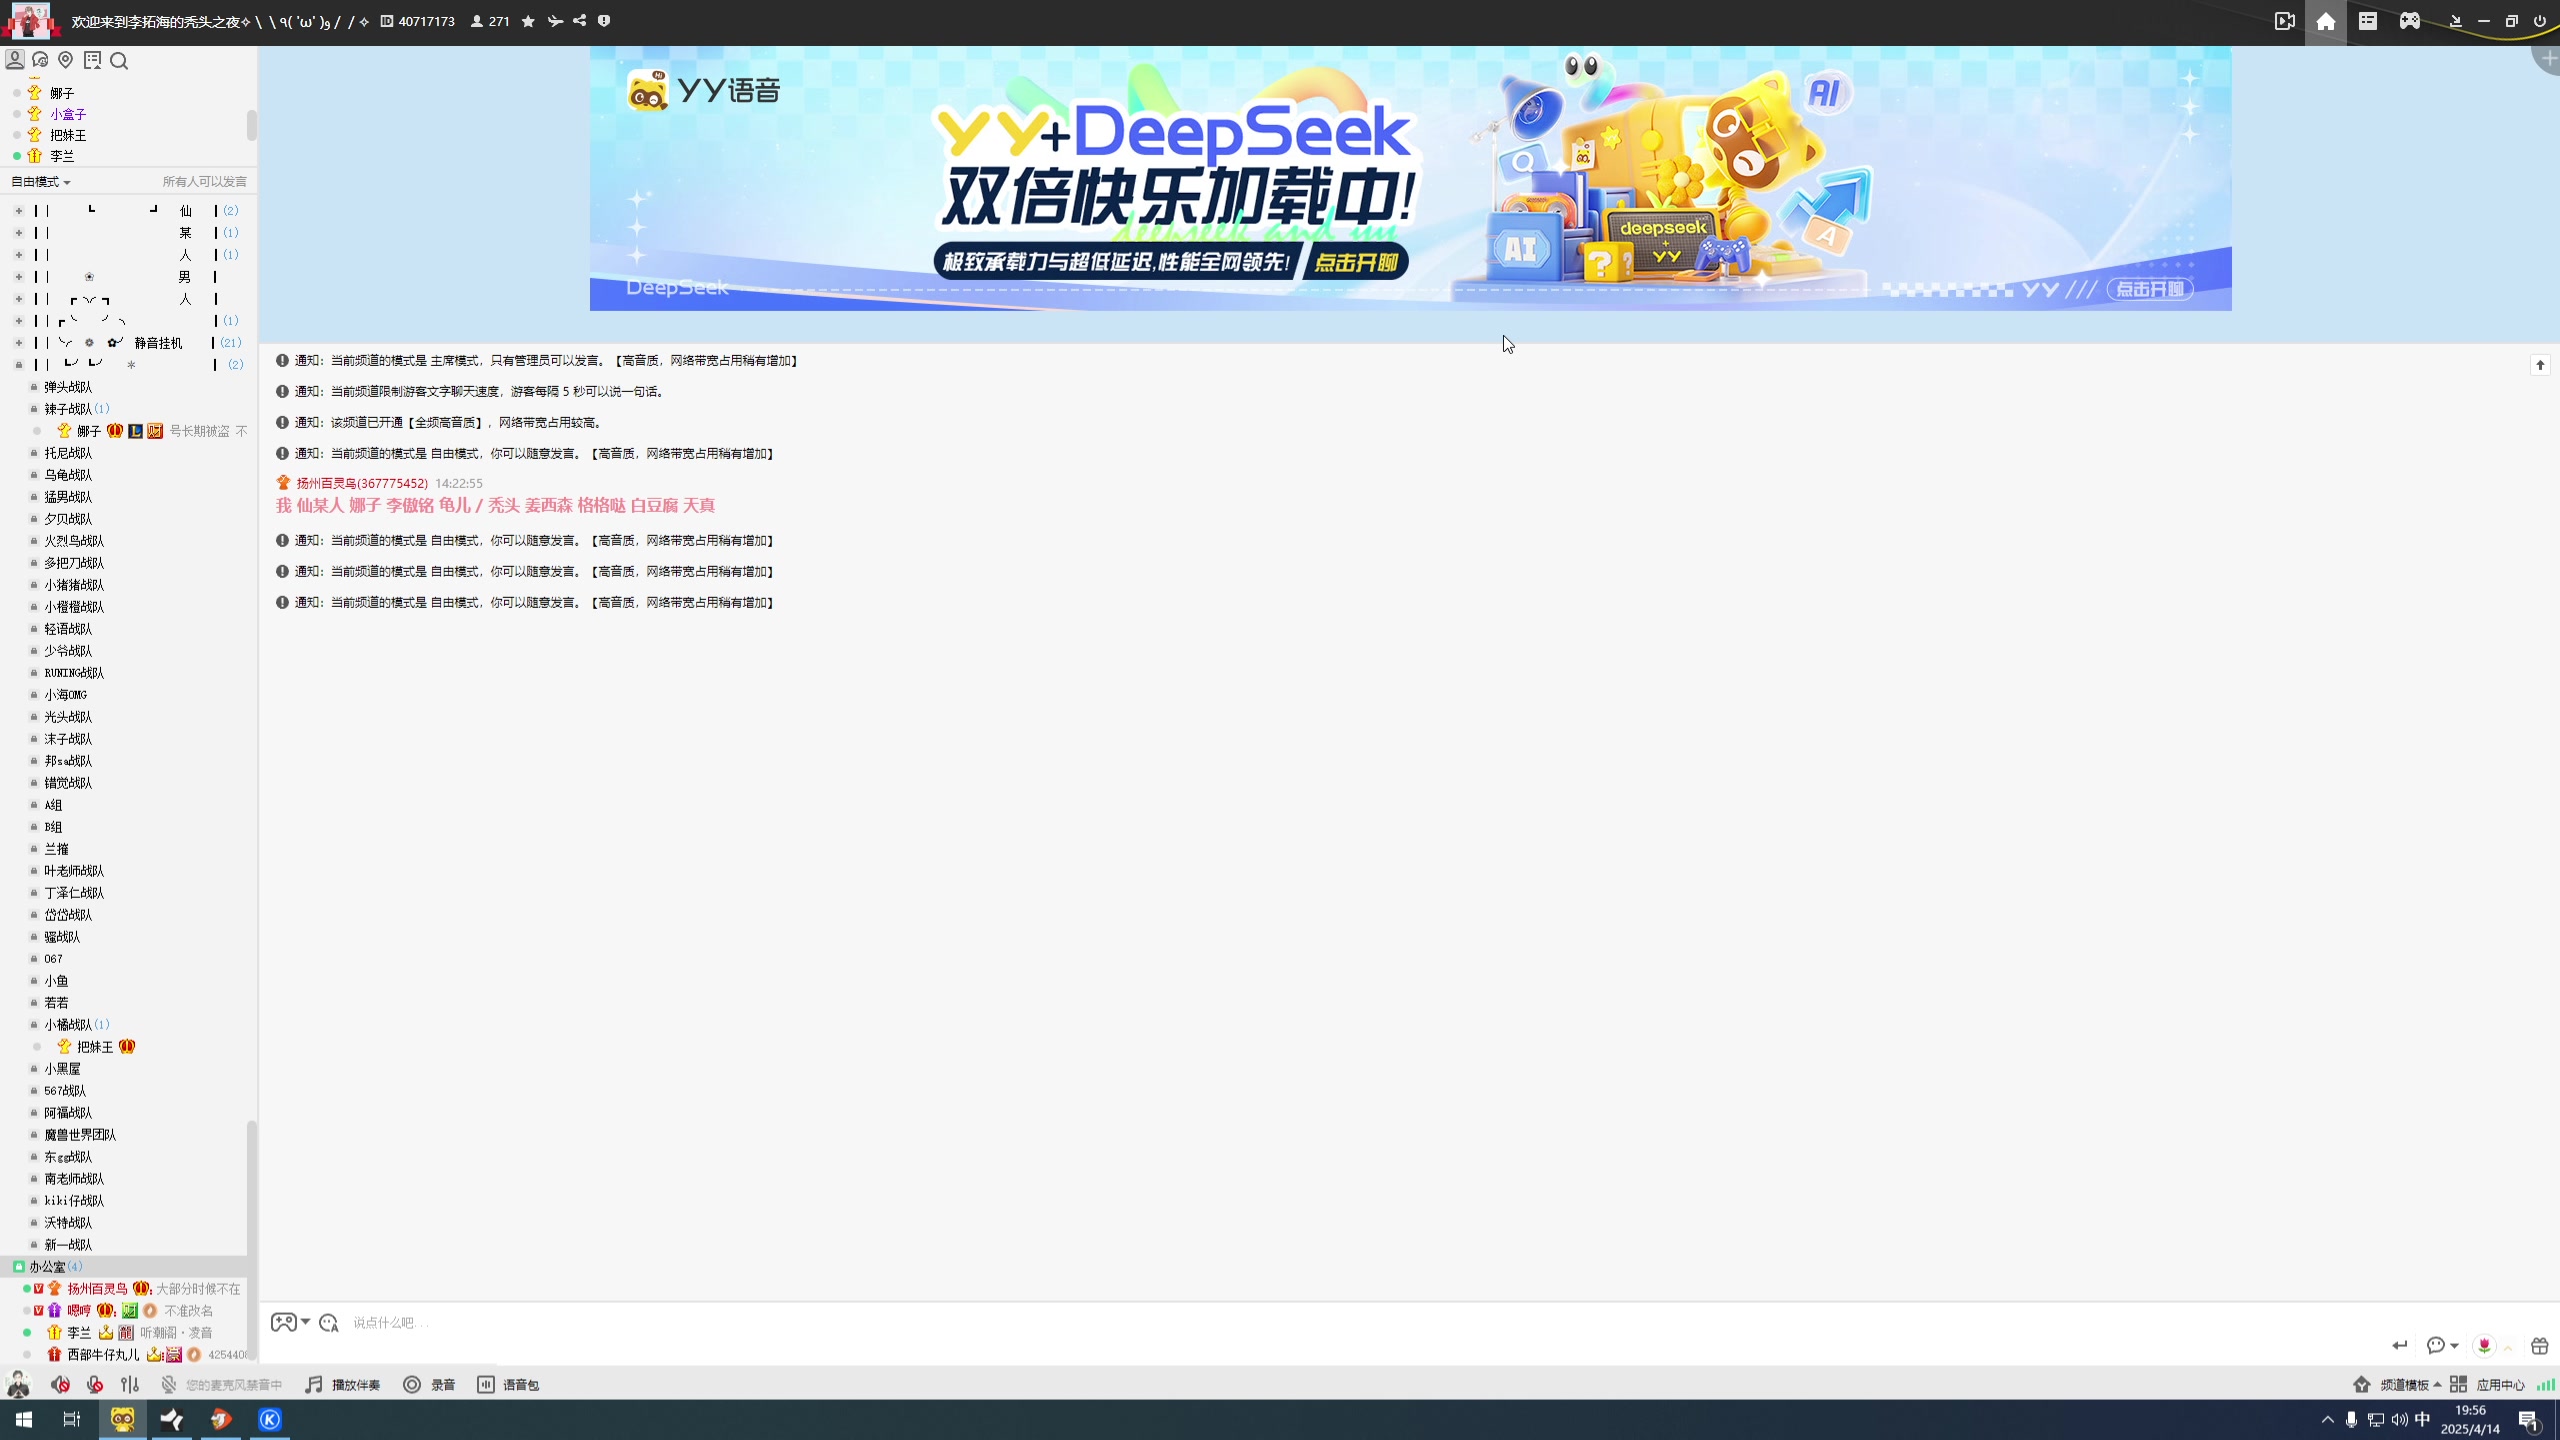The image size is (2560, 1440).
Task: Expand the 静音挂机 channel group
Action: 18,343
